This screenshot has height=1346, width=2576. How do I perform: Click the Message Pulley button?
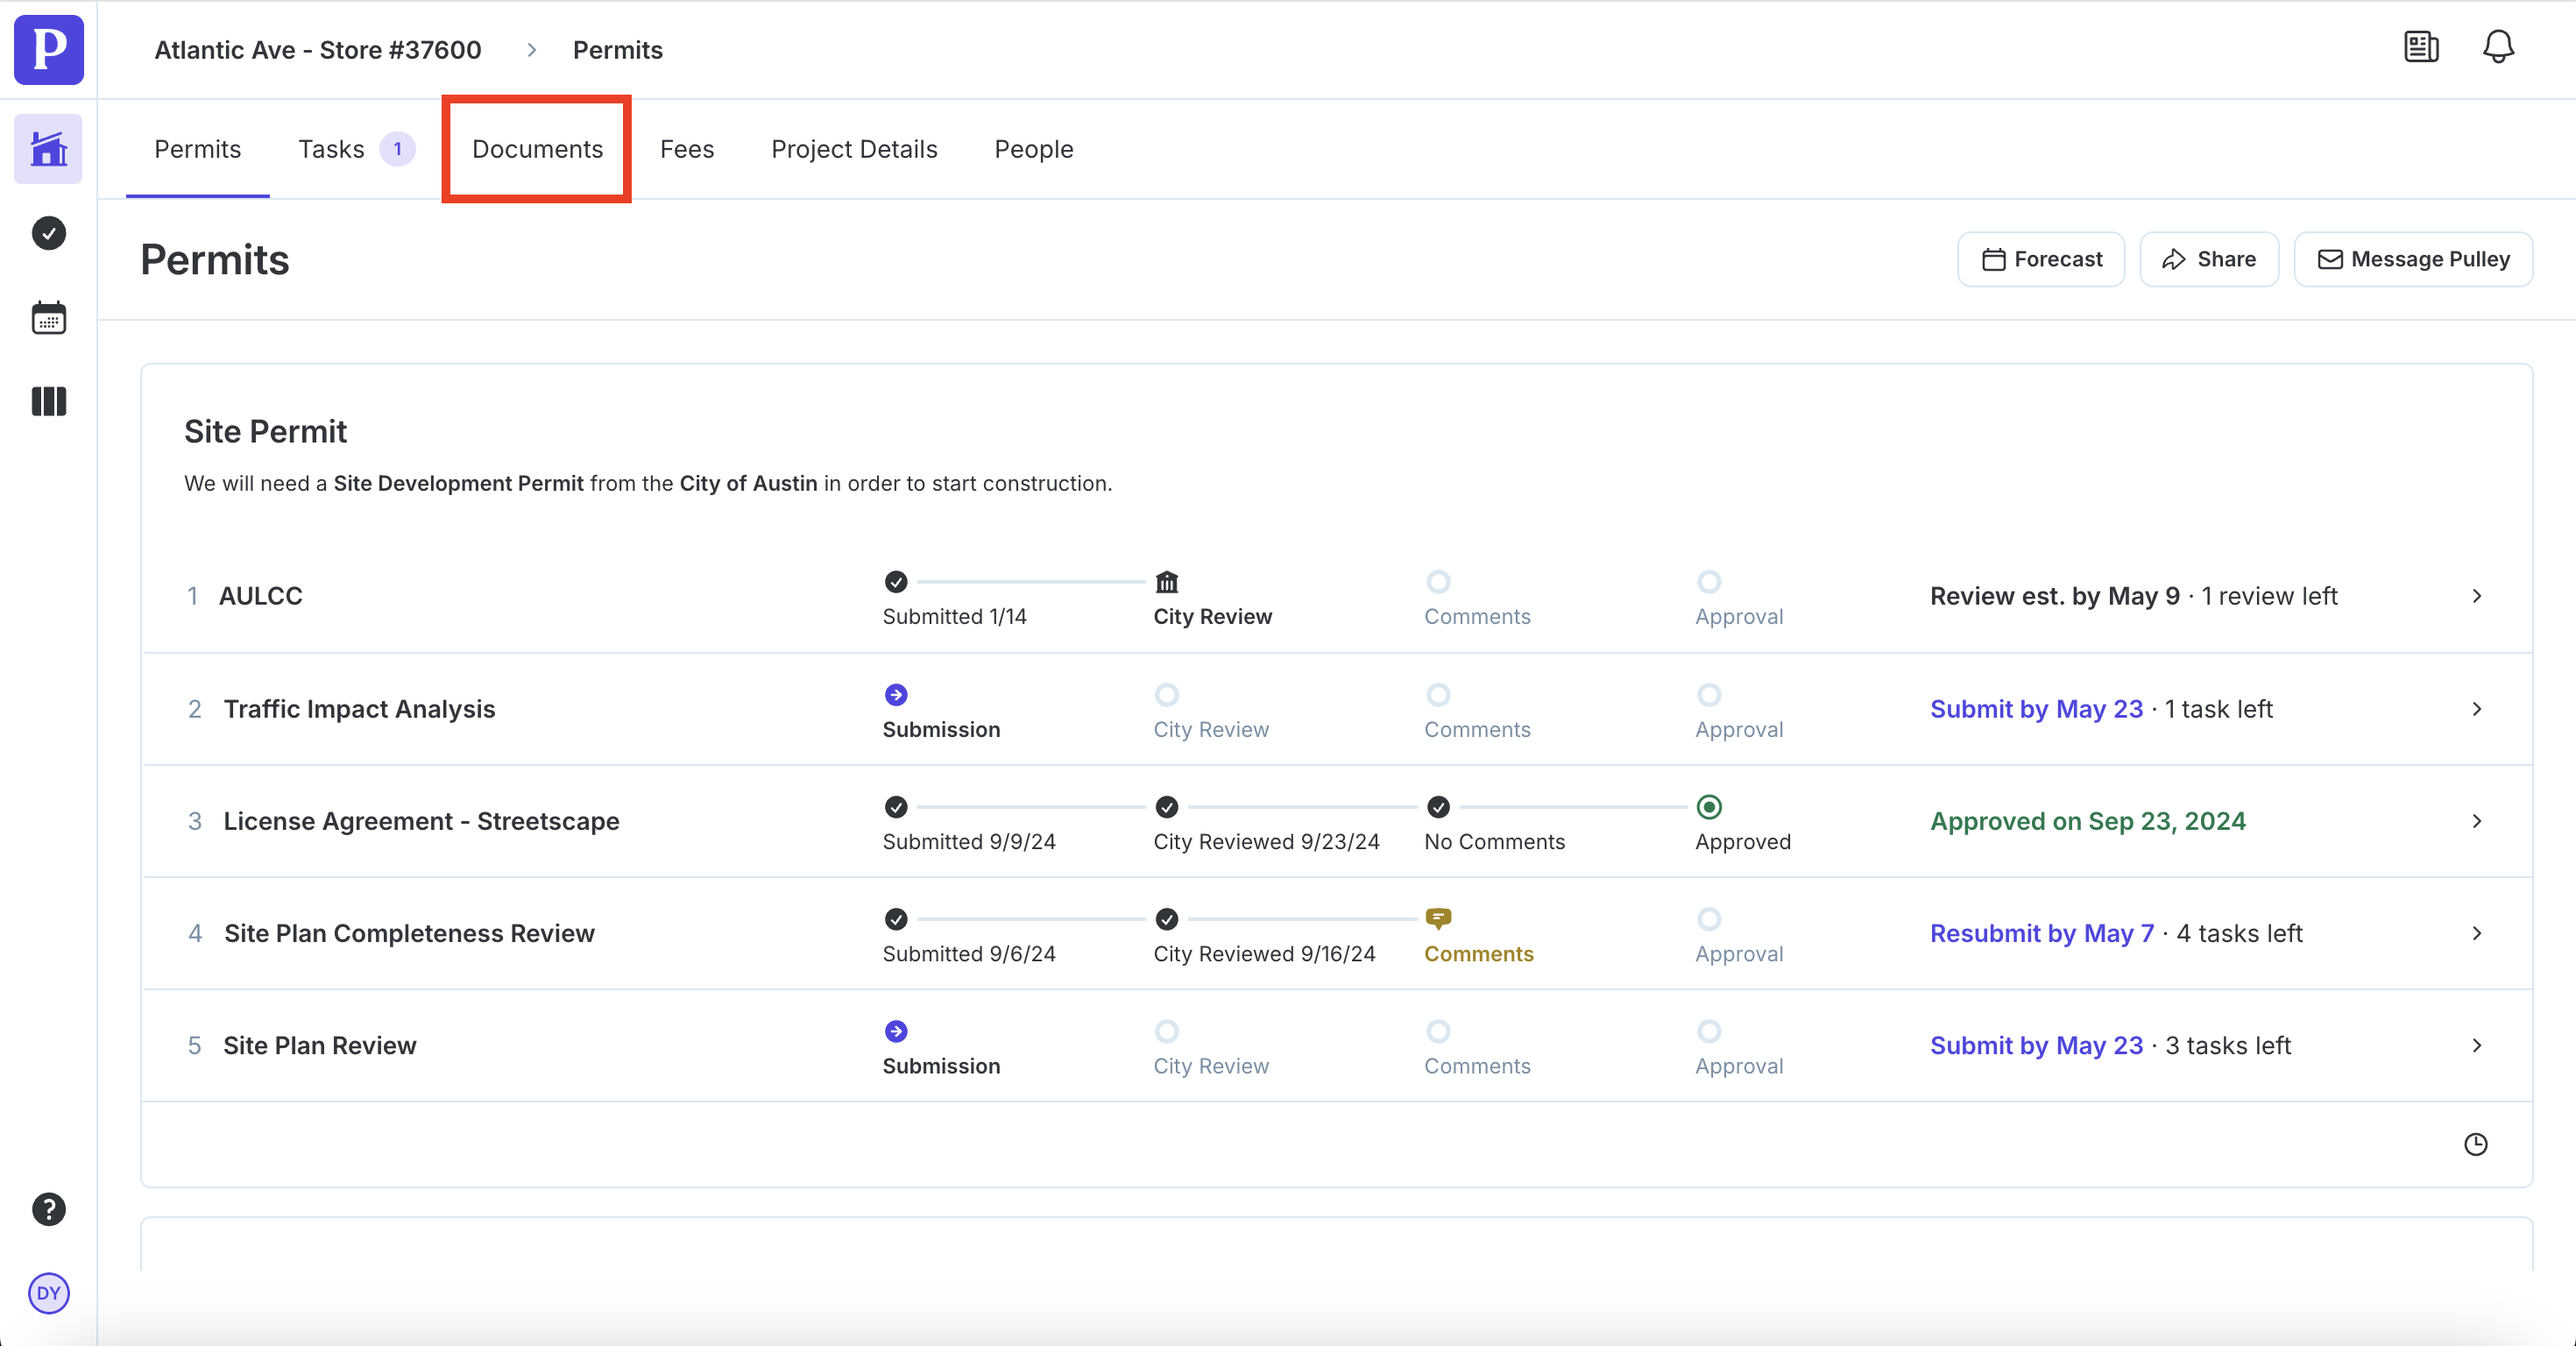(x=2412, y=259)
